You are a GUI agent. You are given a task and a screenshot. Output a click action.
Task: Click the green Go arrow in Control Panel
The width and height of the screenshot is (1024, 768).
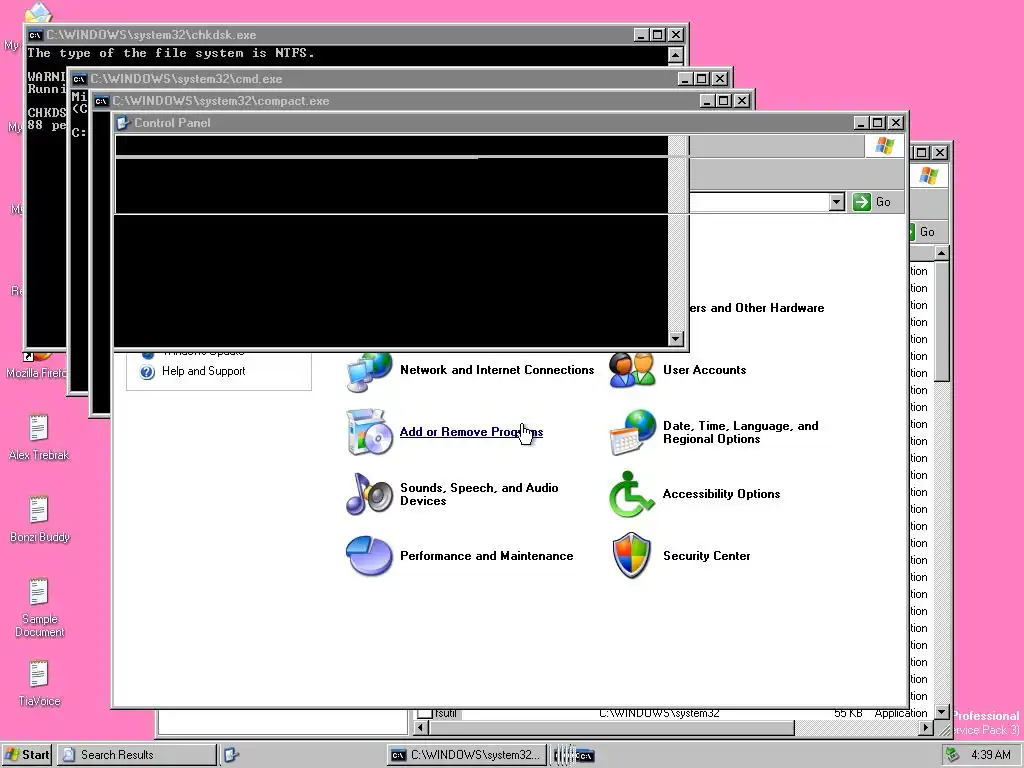(862, 202)
